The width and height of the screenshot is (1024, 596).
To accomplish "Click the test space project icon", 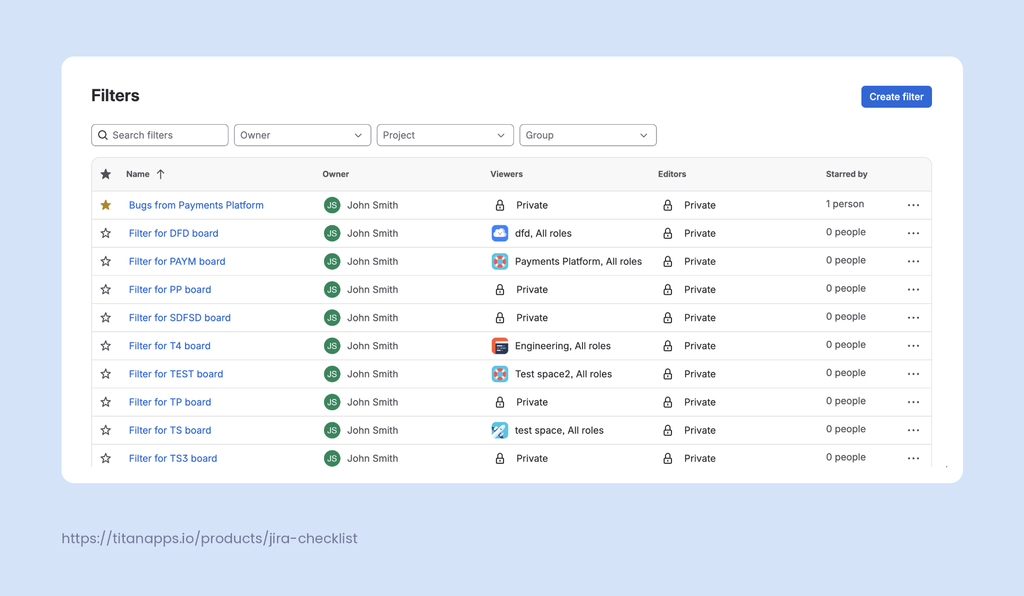I will [x=500, y=430].
